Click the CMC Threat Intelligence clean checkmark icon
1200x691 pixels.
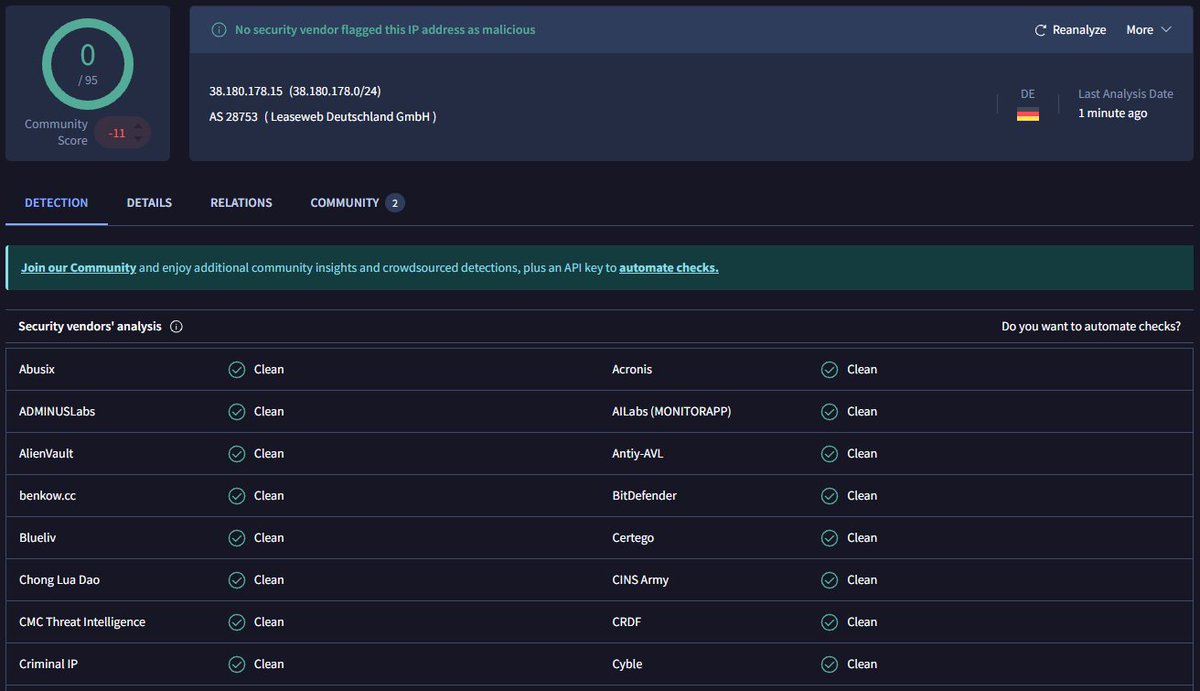pos(237,622)
